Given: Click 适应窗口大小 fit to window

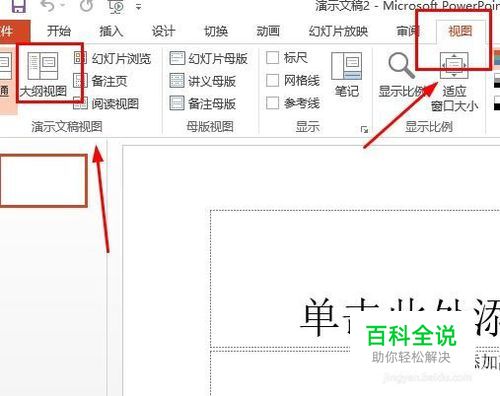Looking at the screenshot, I should (x=454, y=82).
